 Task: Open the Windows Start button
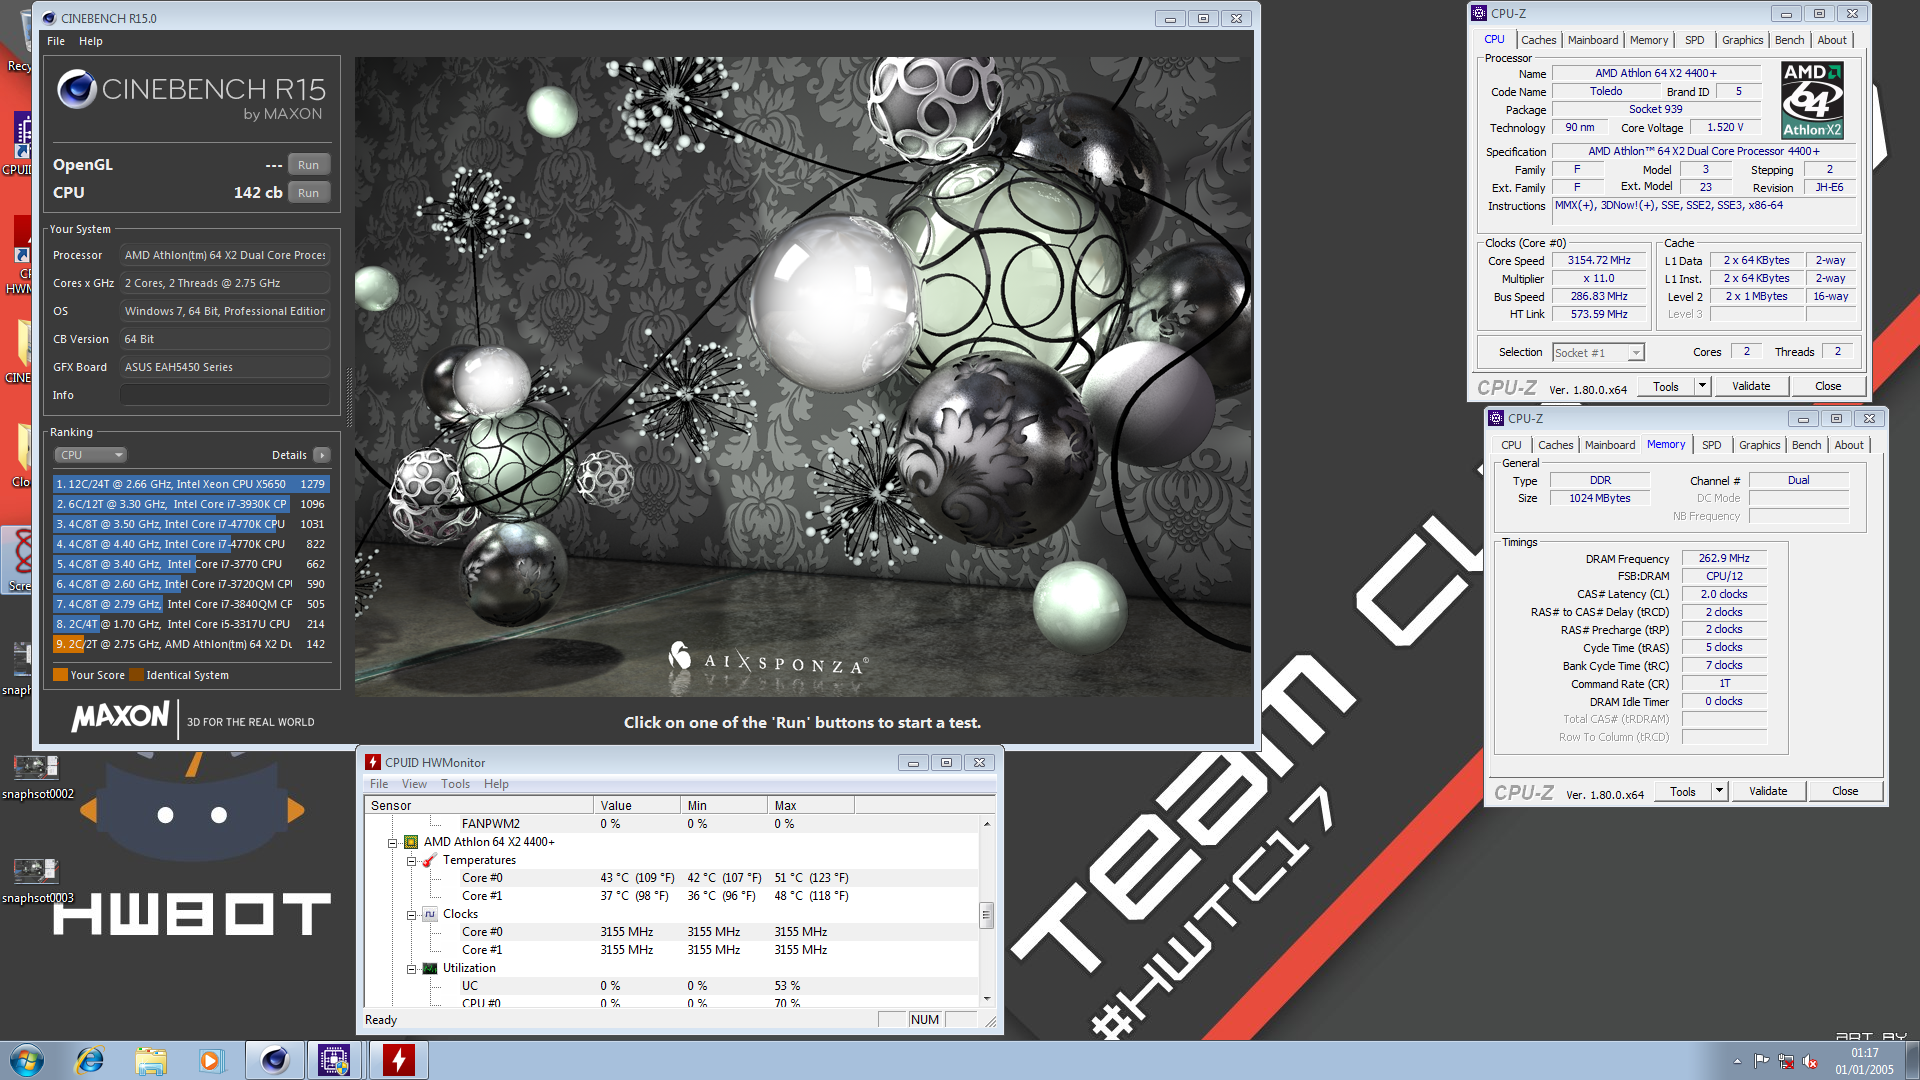(27, 1060)
